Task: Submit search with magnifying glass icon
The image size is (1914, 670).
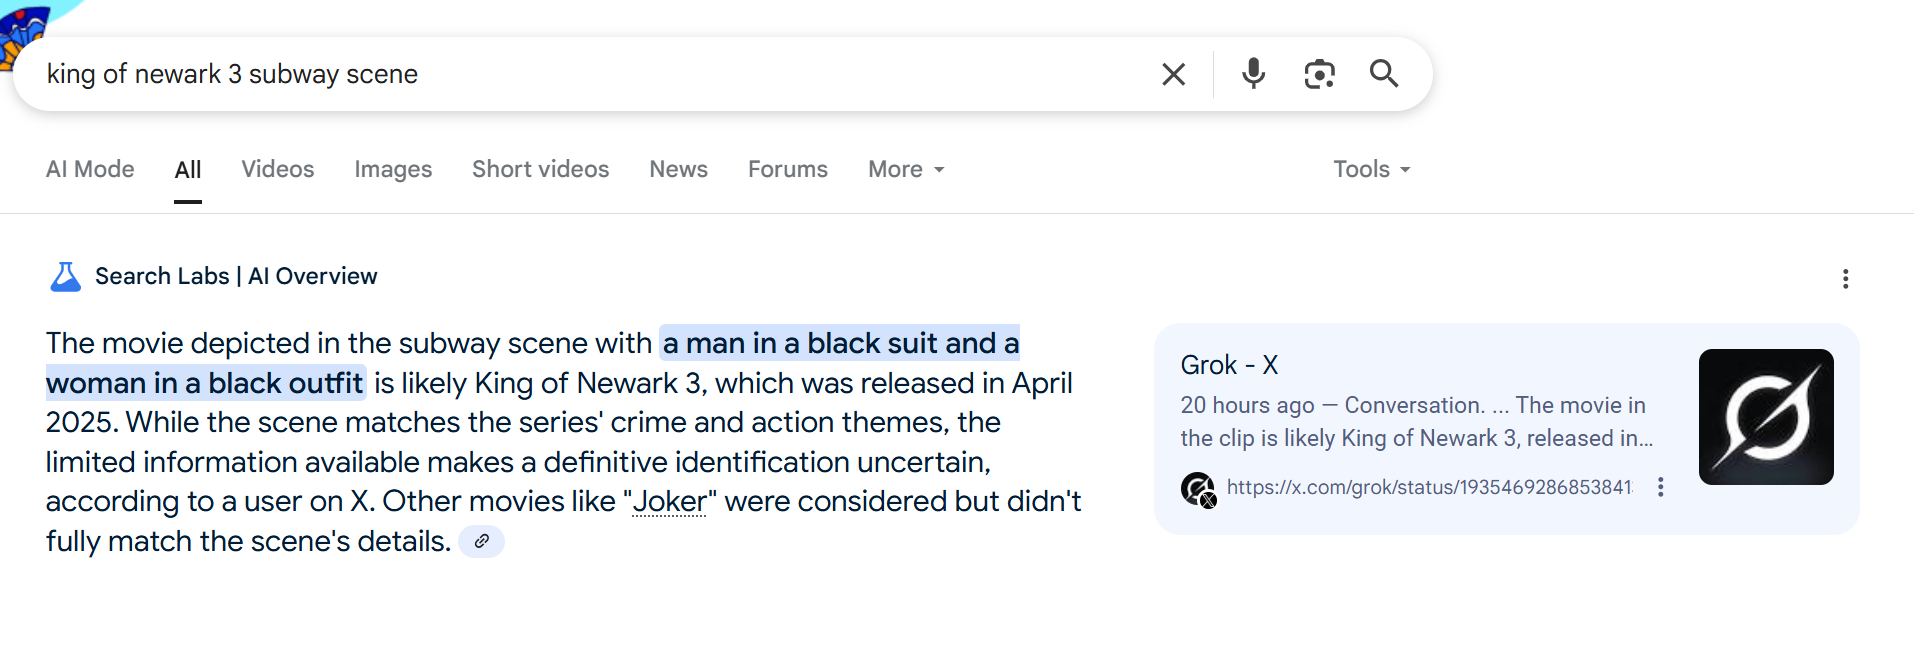Action: [1384, 73]
